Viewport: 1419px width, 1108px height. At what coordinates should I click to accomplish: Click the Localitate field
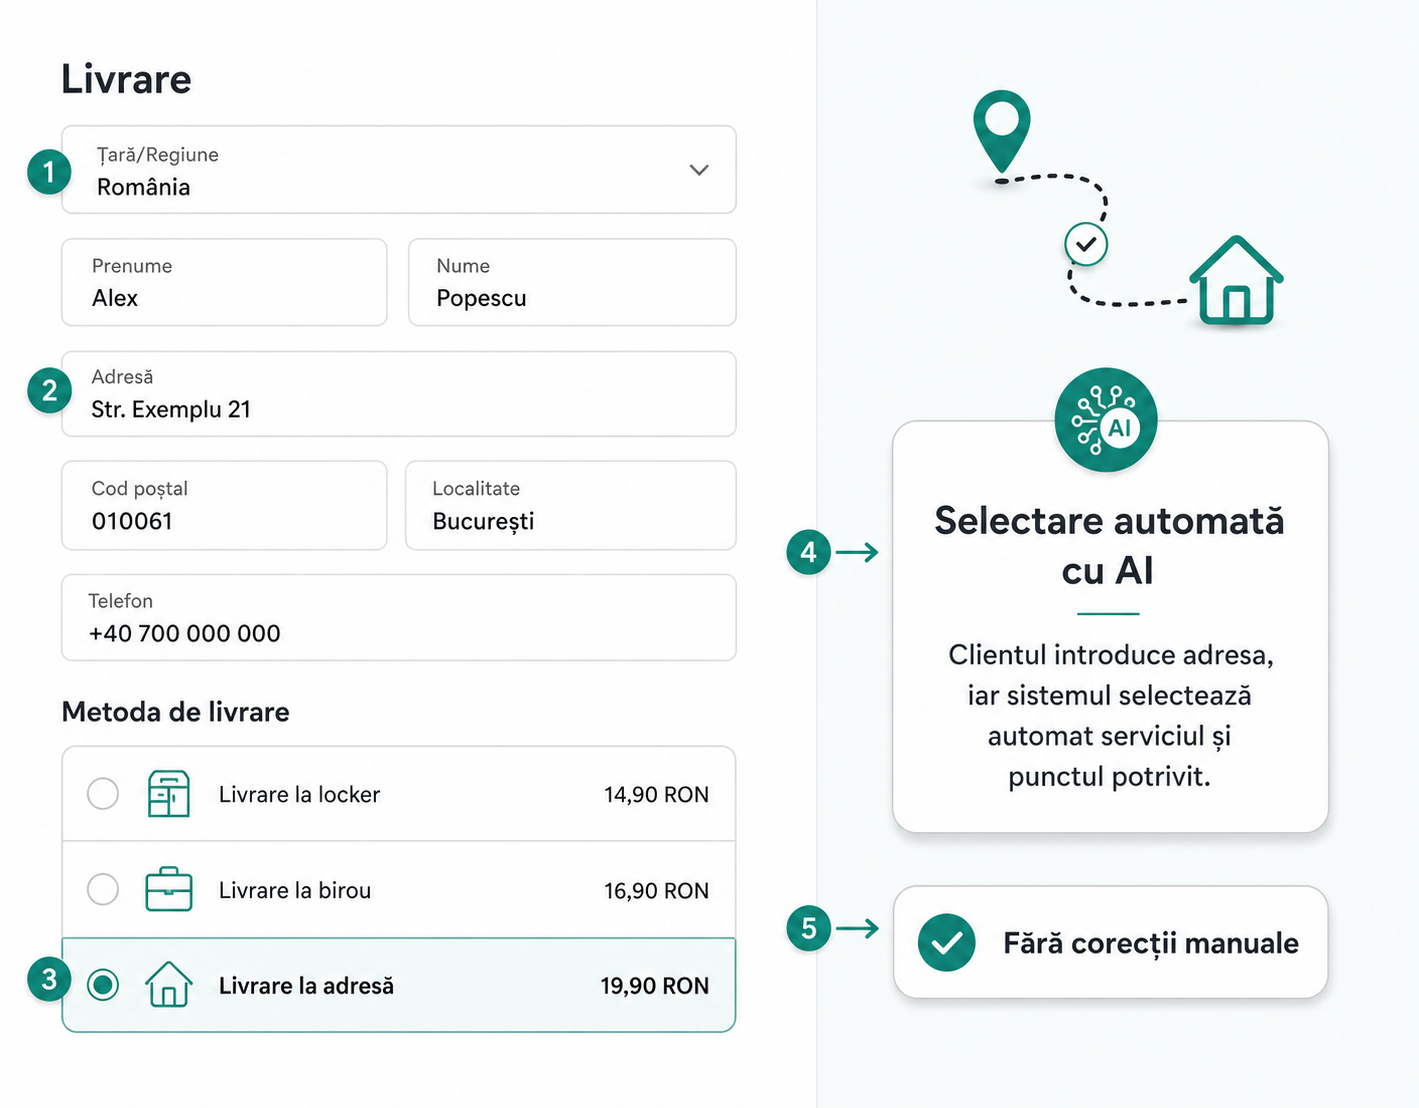click(570, 505)
